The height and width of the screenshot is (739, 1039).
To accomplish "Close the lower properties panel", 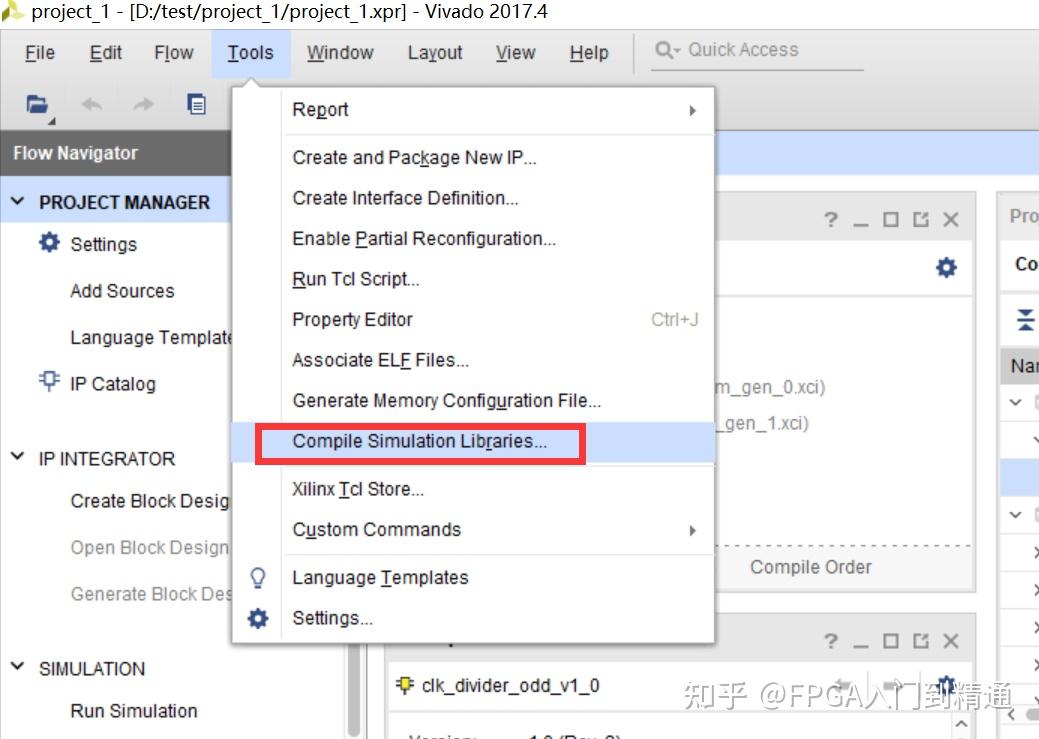I will (x=951, y=641).
